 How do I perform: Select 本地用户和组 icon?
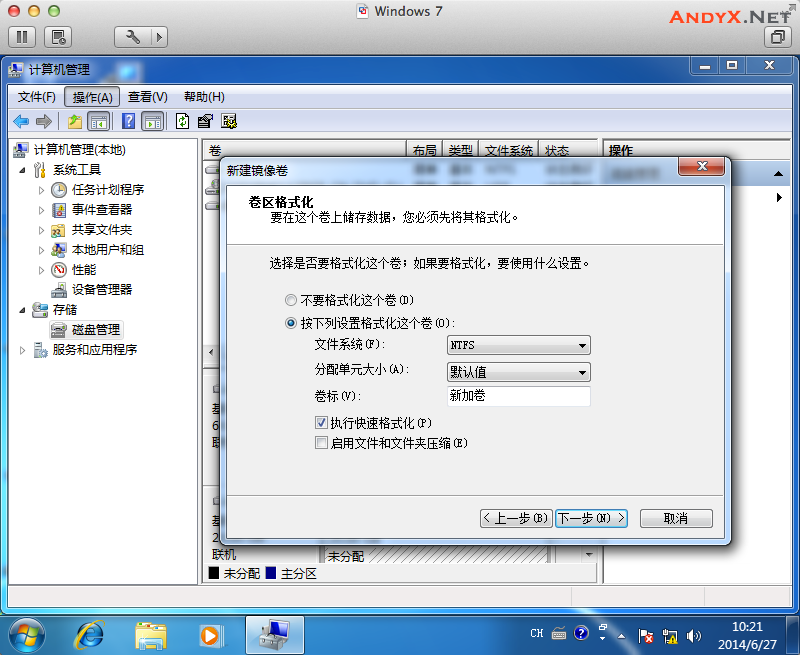click(x=59, y=250)
